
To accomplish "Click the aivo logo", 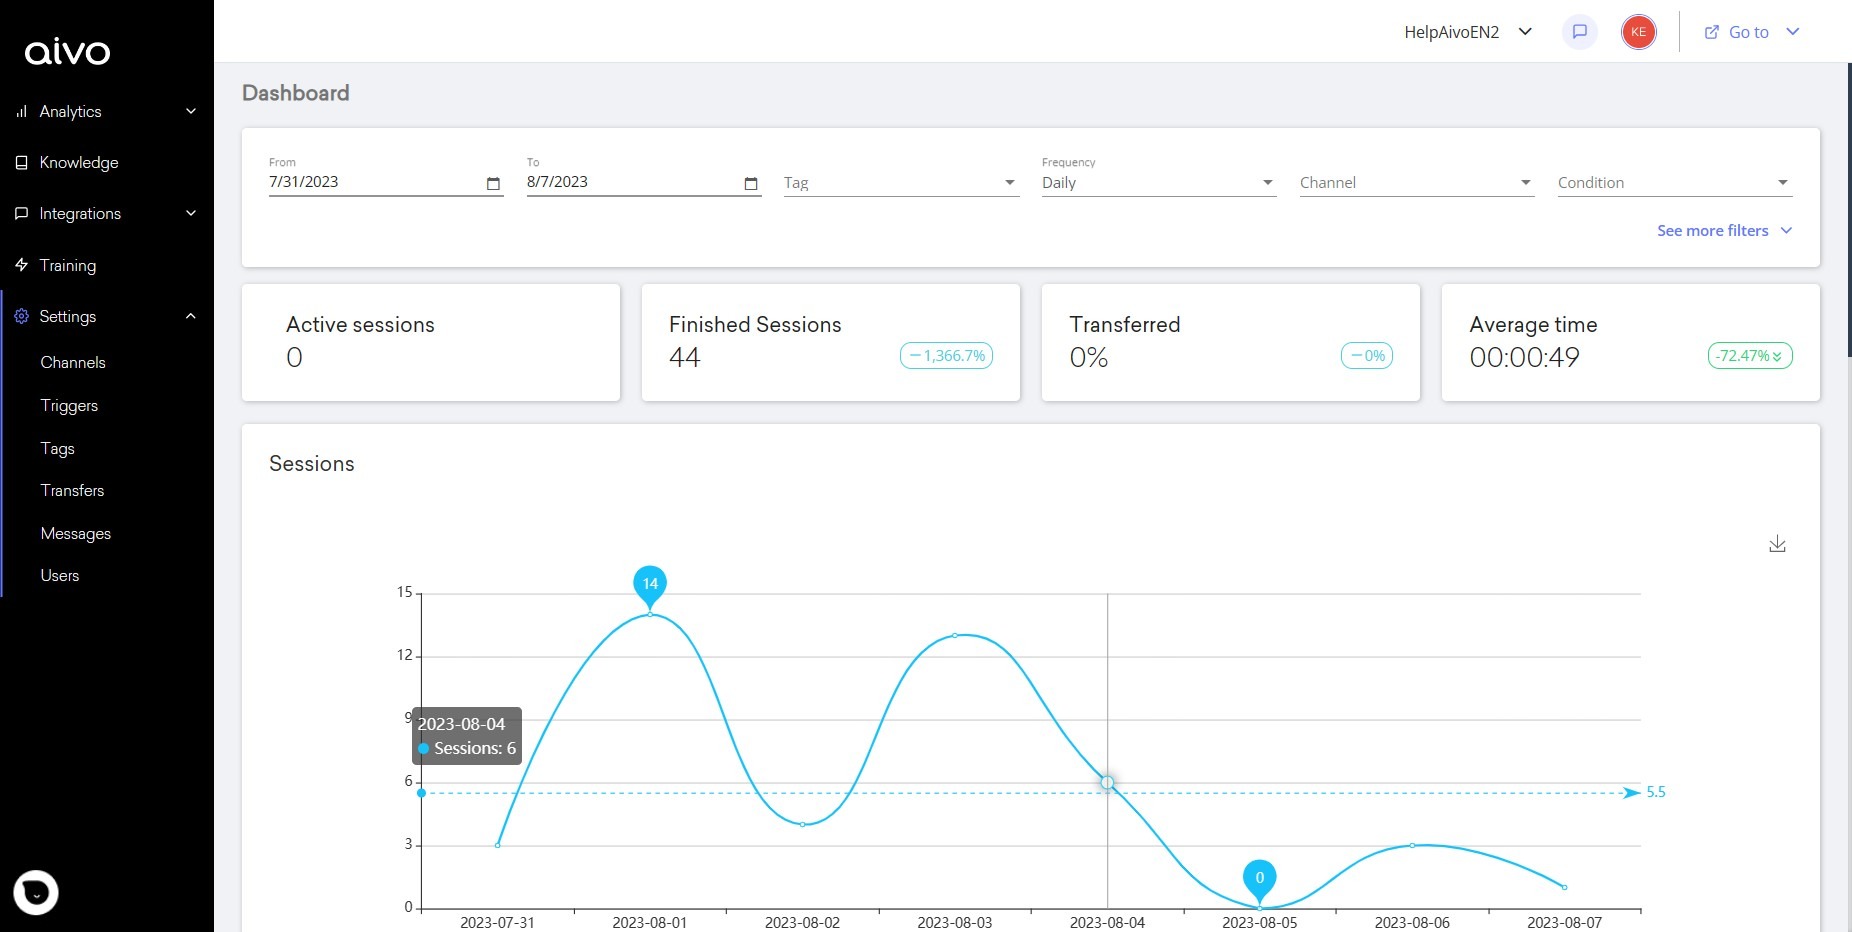I will tap(67, 52).
